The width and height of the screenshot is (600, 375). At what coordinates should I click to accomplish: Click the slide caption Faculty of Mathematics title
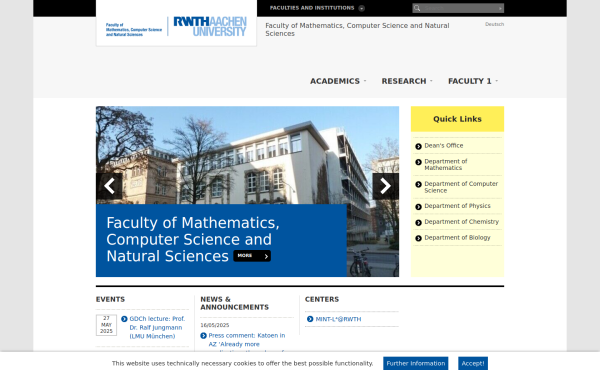(x=192, y=239)
